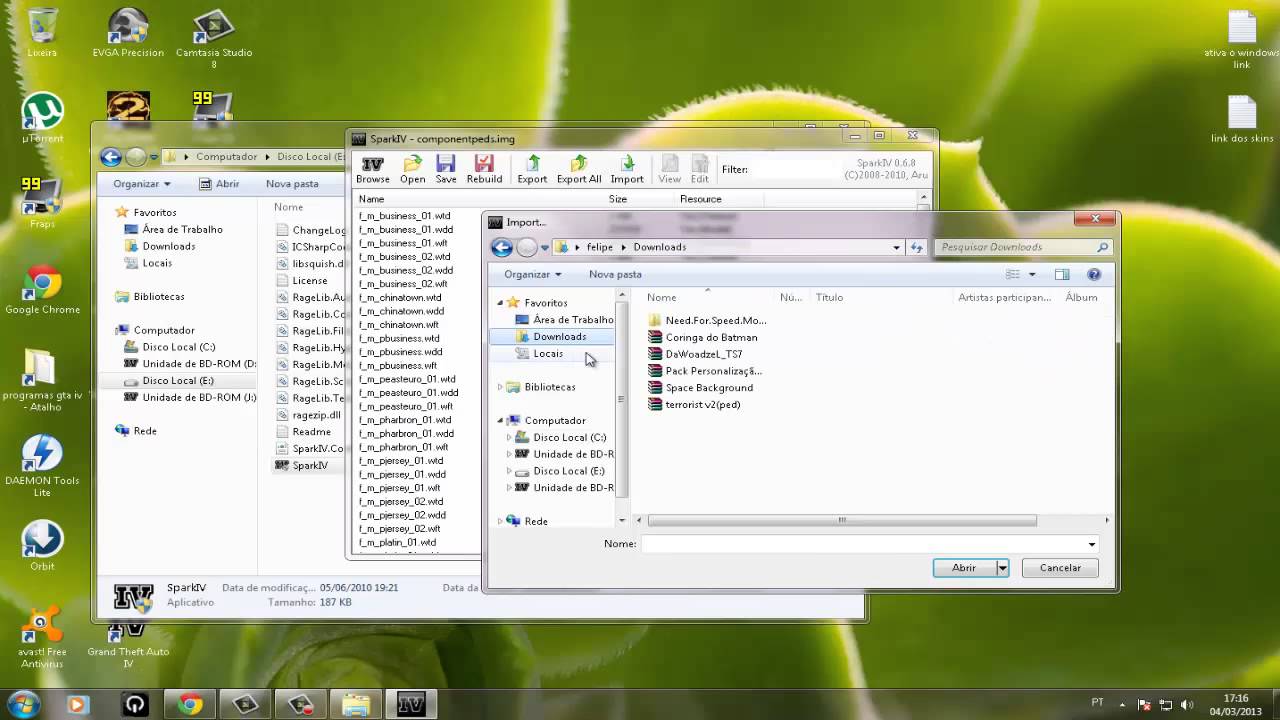Open the Nome filename dropdown arrow
This screenshot has height=720, width=1280.
tap(1091, 544)
